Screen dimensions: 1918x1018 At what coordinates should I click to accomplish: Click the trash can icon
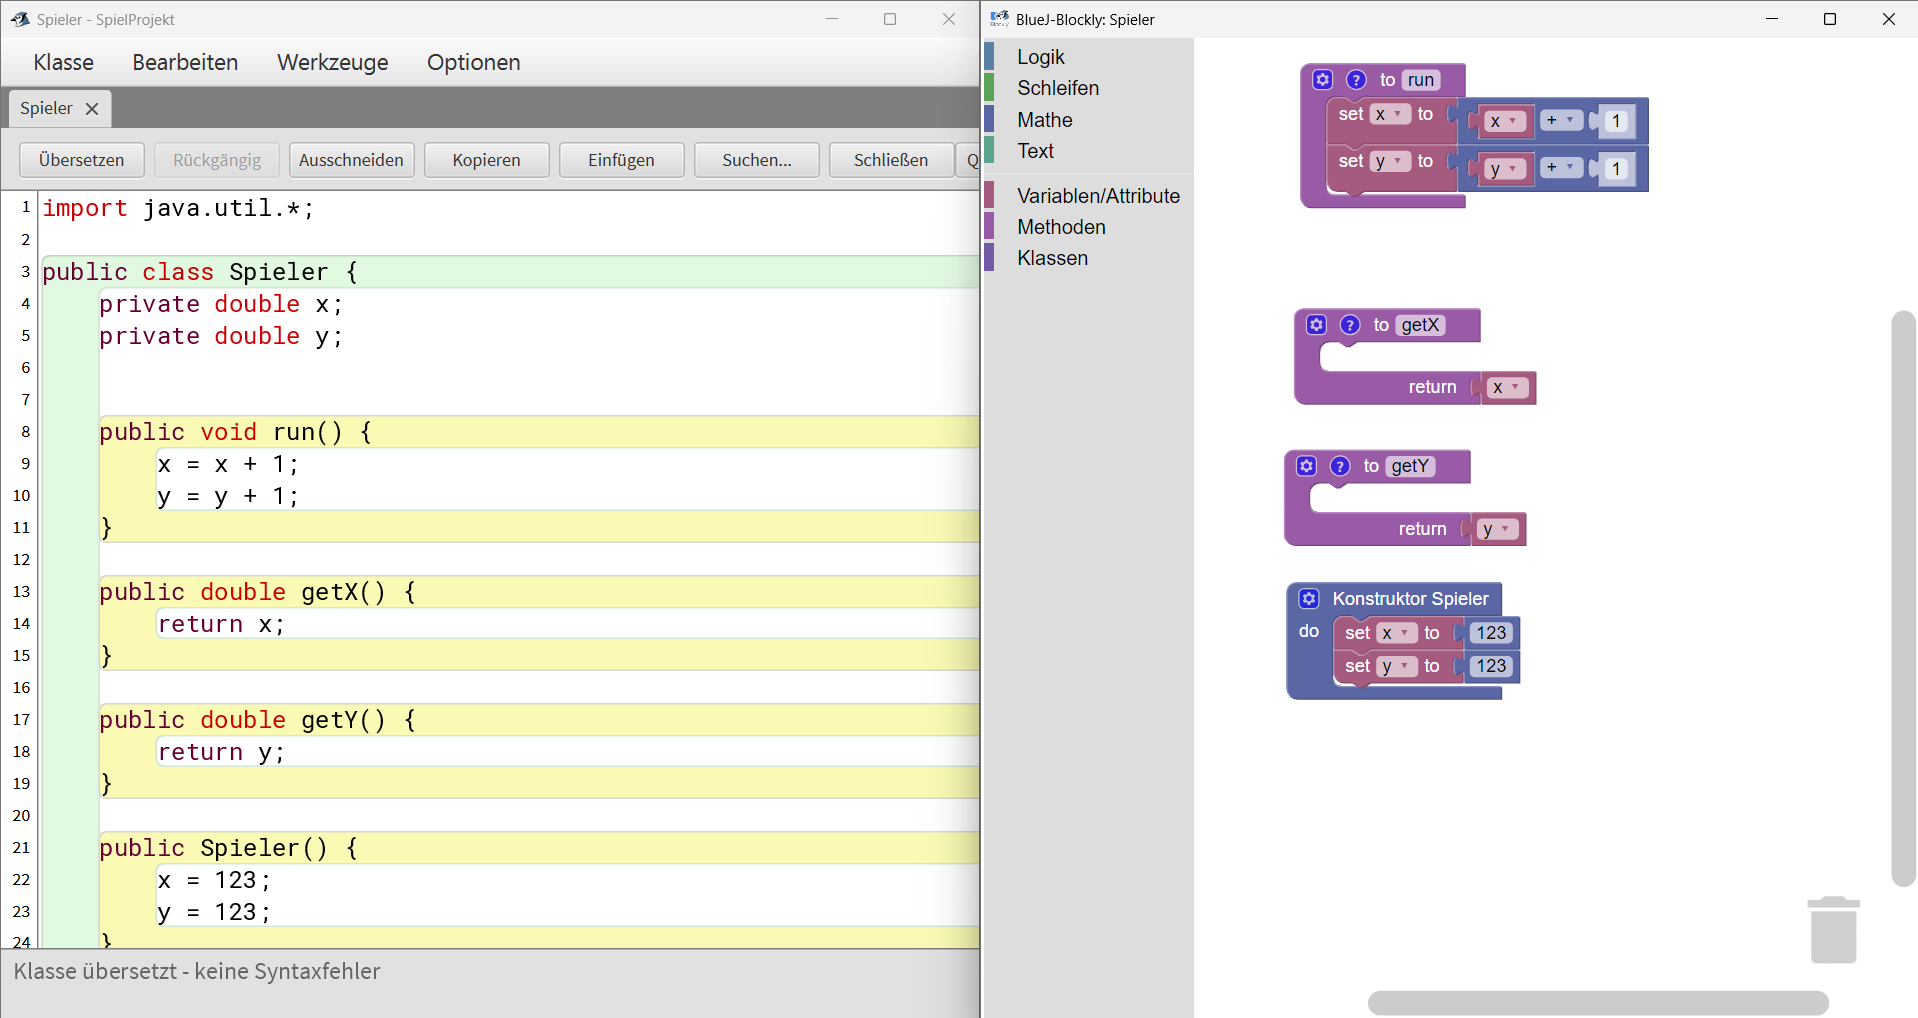(1833, 930)
